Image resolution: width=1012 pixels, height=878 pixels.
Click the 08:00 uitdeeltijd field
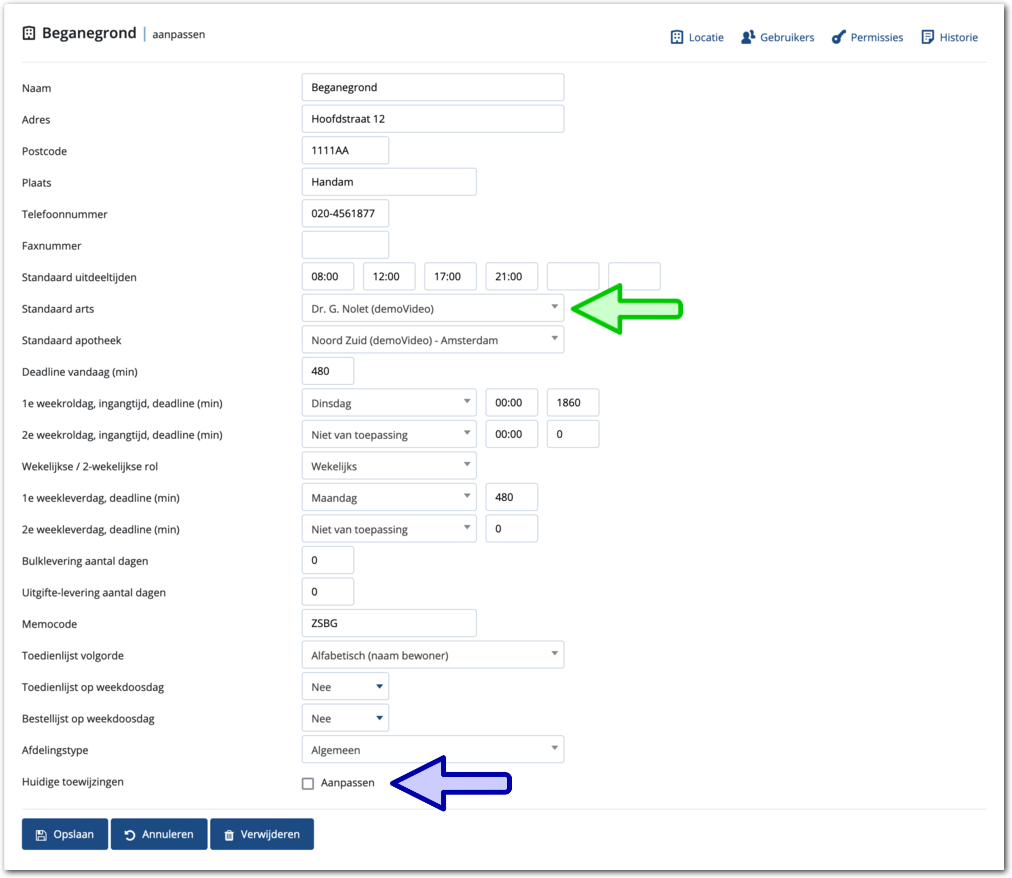click(327, 277)
